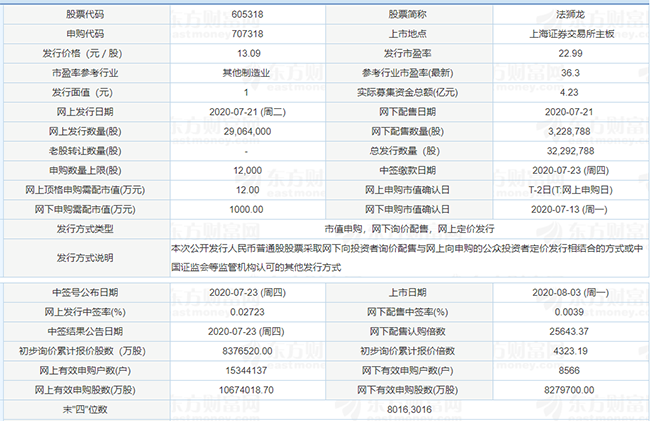Select subscription code 707318
Image resolution: width=650 pixels, height=421 pixels.
[x=247, y=34]
